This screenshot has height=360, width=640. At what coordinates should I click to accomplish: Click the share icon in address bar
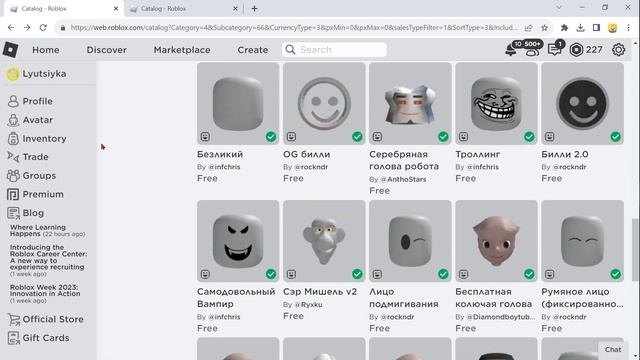pyautogui.click(x=529, y=28)
